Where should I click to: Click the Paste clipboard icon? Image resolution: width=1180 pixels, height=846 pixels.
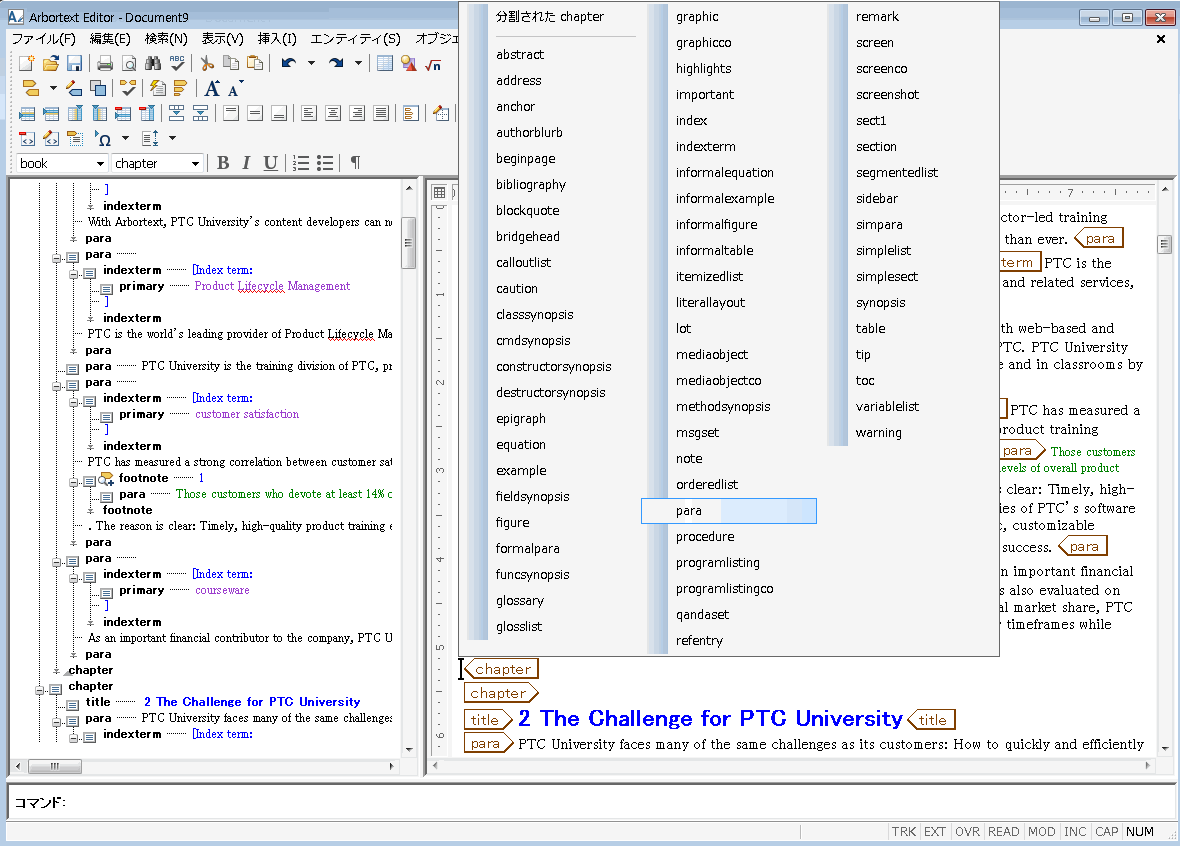click(x=255, y=63)
